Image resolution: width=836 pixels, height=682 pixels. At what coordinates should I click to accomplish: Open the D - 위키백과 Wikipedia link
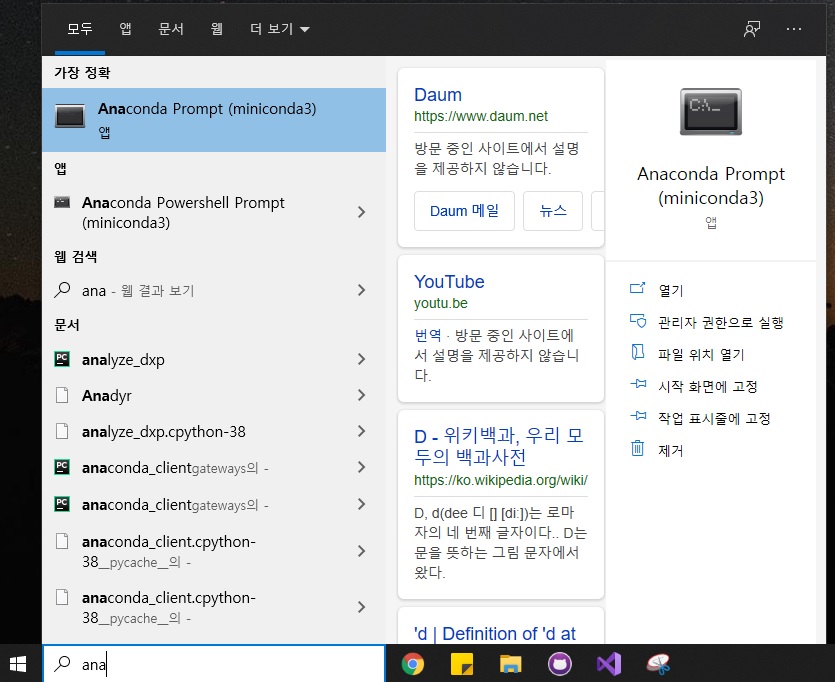[499, 446]
